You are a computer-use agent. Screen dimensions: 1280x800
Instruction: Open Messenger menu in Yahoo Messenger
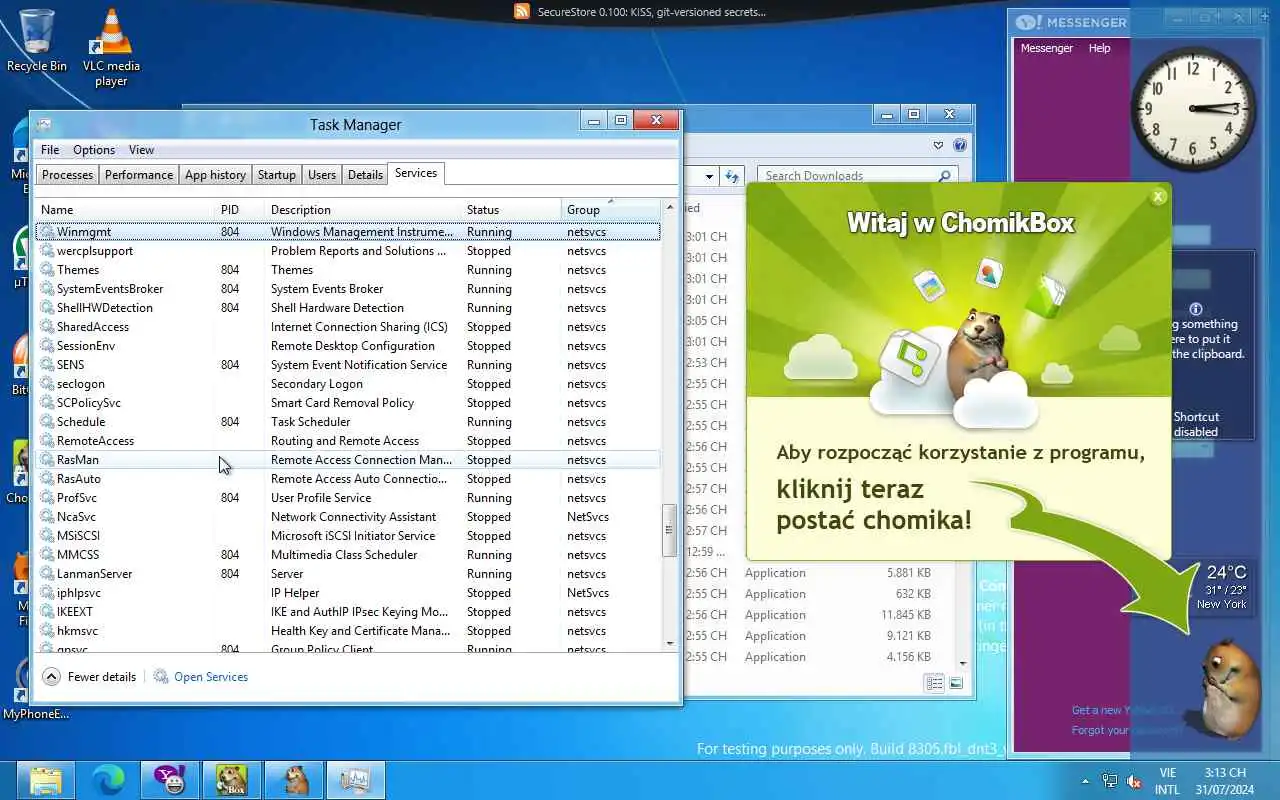tap(1046, 48)
